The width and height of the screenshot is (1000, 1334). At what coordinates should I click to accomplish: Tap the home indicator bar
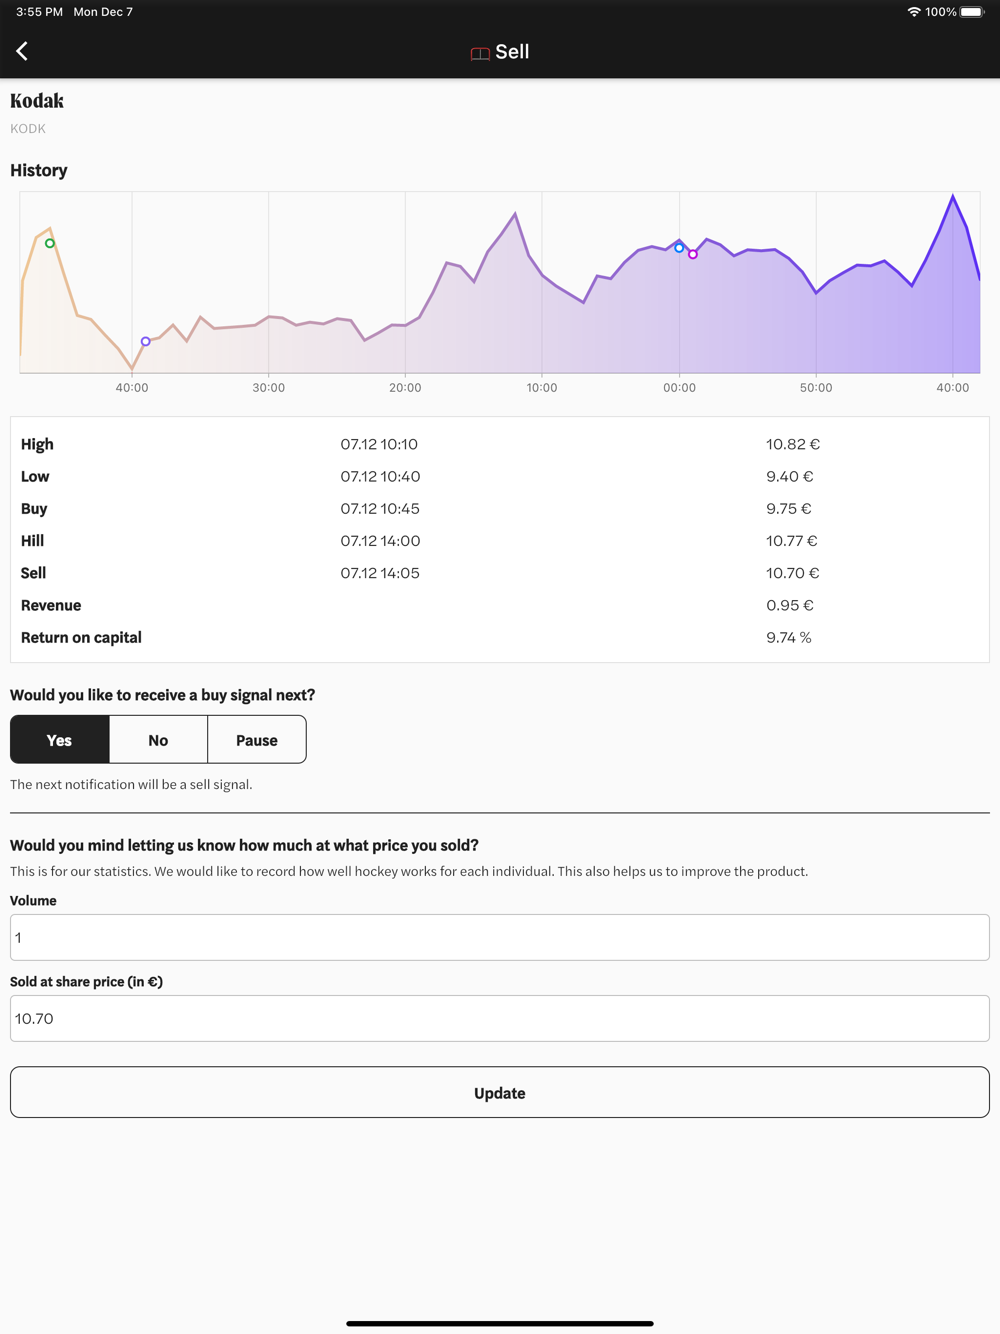[500, 1323]
